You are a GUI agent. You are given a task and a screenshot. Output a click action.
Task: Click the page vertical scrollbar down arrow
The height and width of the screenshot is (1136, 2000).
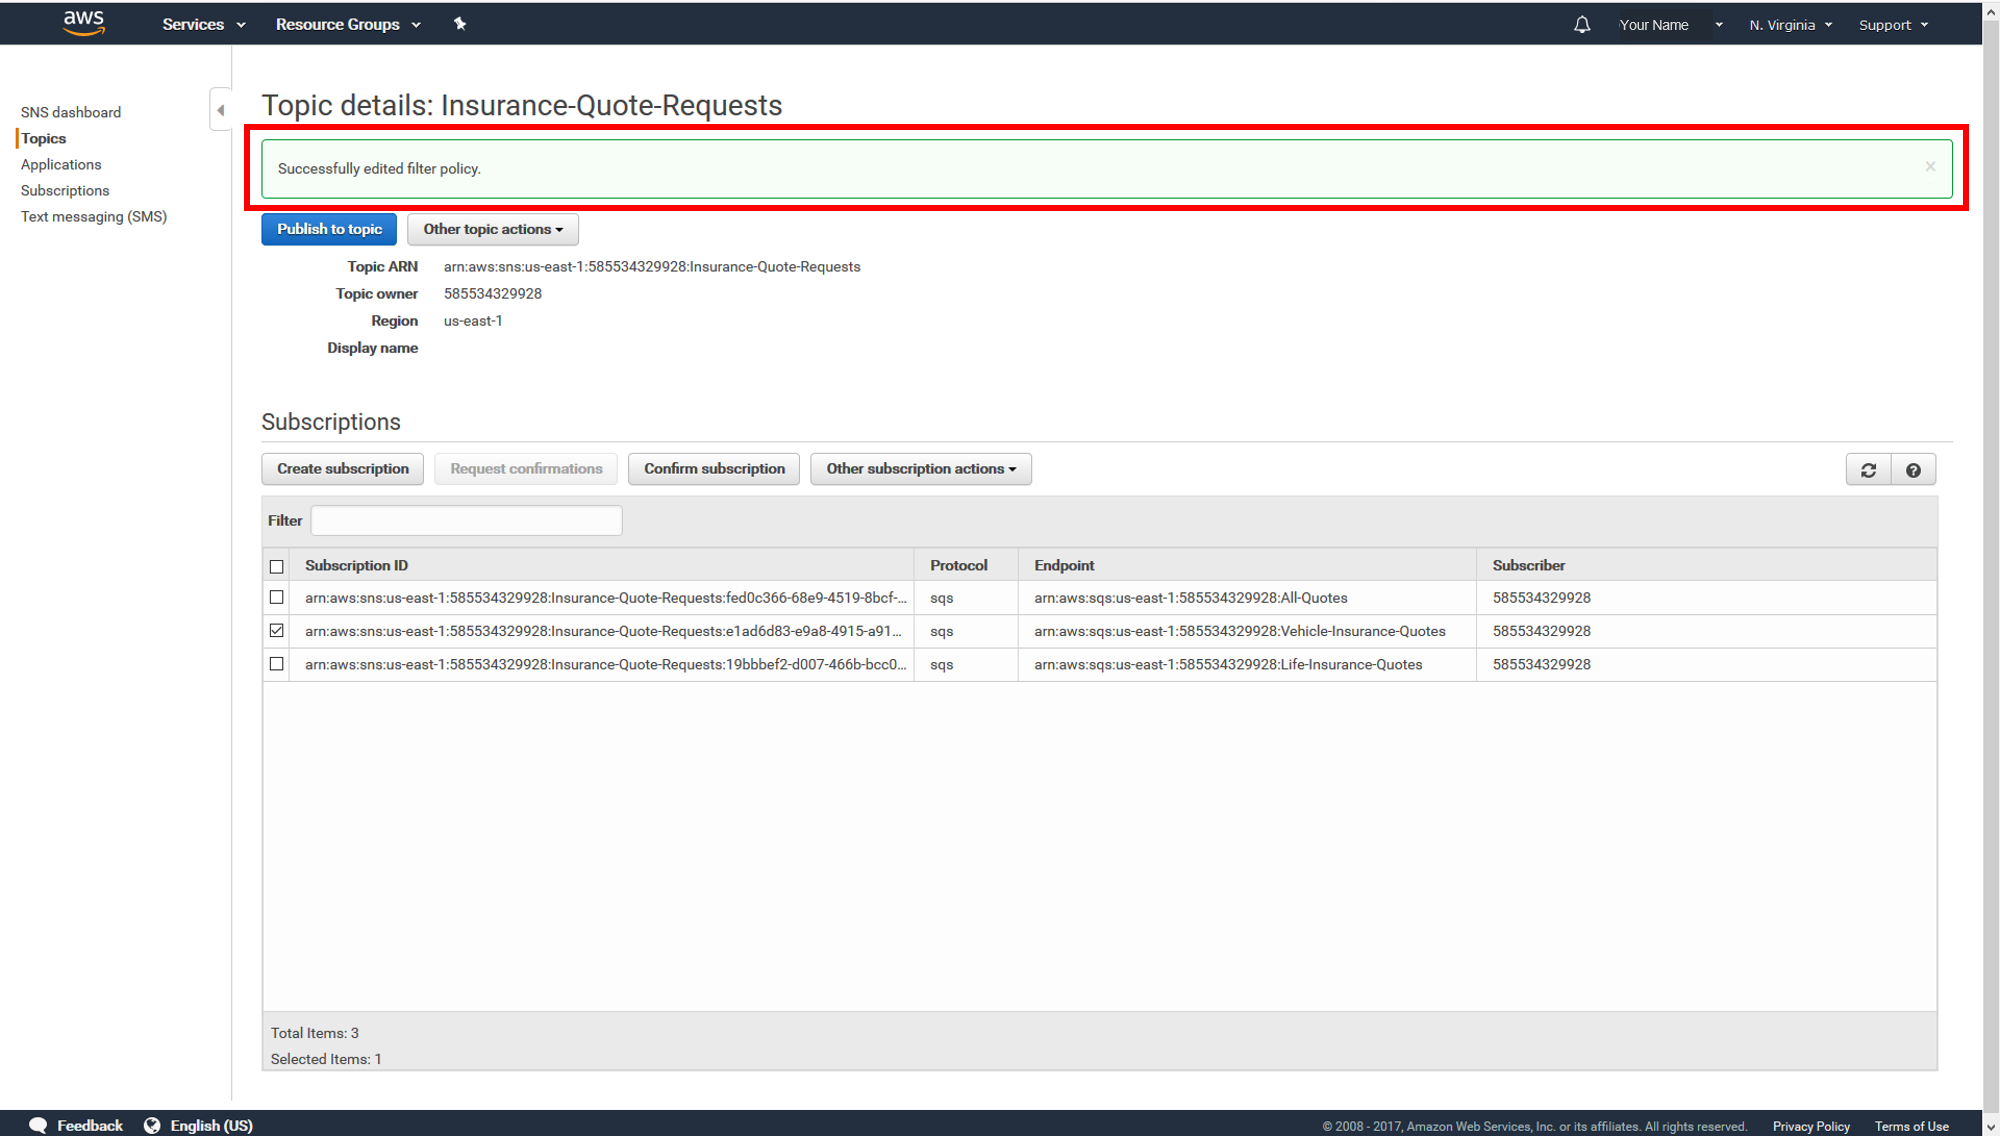pyautogui.click(x=1991, y=1127)
